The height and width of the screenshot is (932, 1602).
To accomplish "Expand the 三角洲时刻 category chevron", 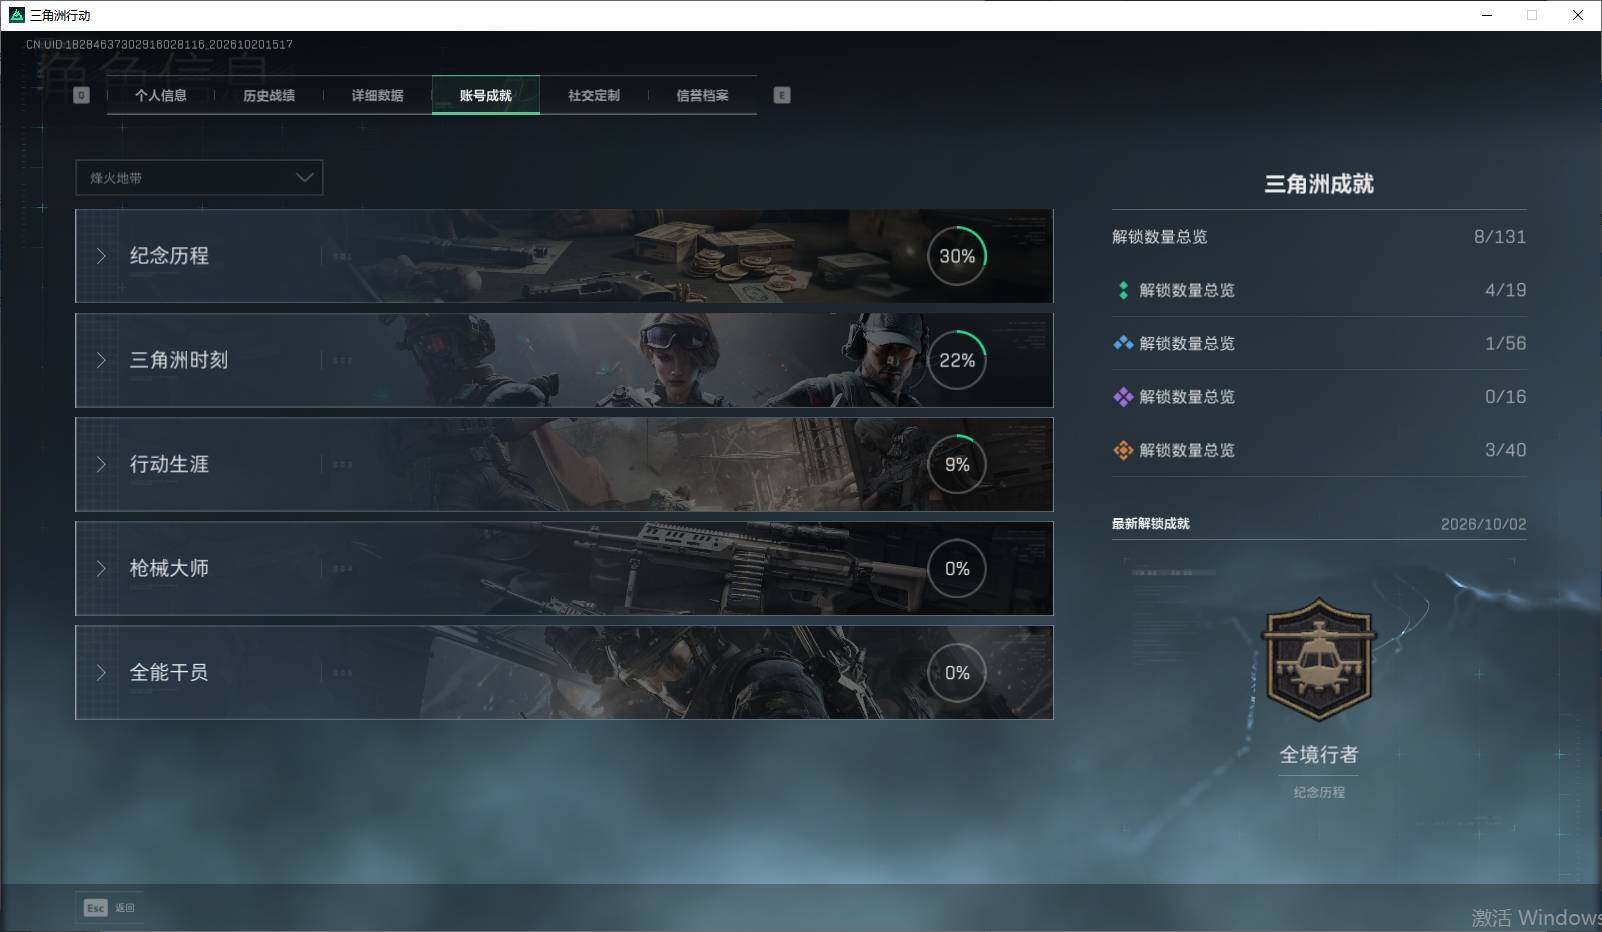I will coord(101,360).
